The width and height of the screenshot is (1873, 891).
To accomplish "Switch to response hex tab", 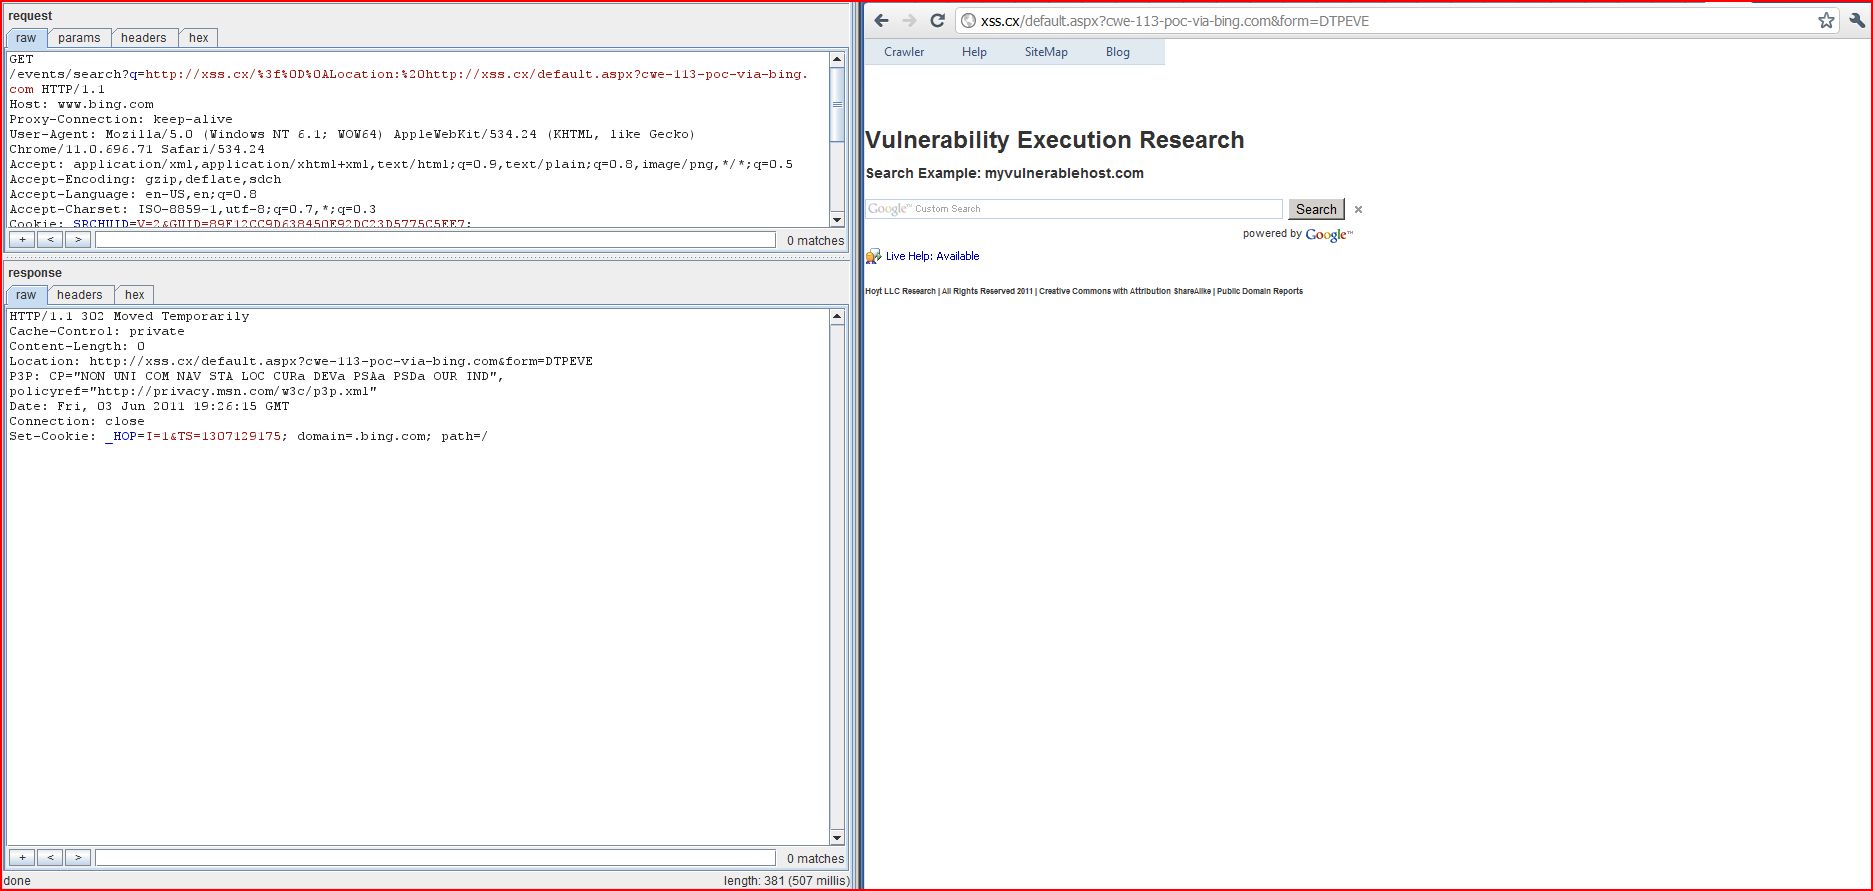I will pos(135,295).
